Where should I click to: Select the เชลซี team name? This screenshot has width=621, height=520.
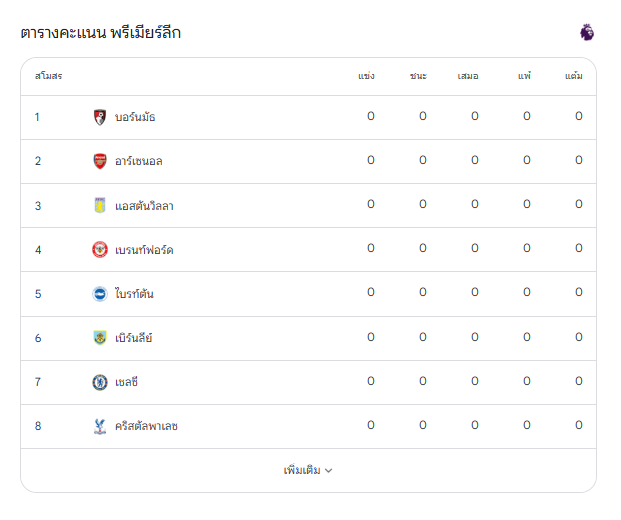pos(126,382)
